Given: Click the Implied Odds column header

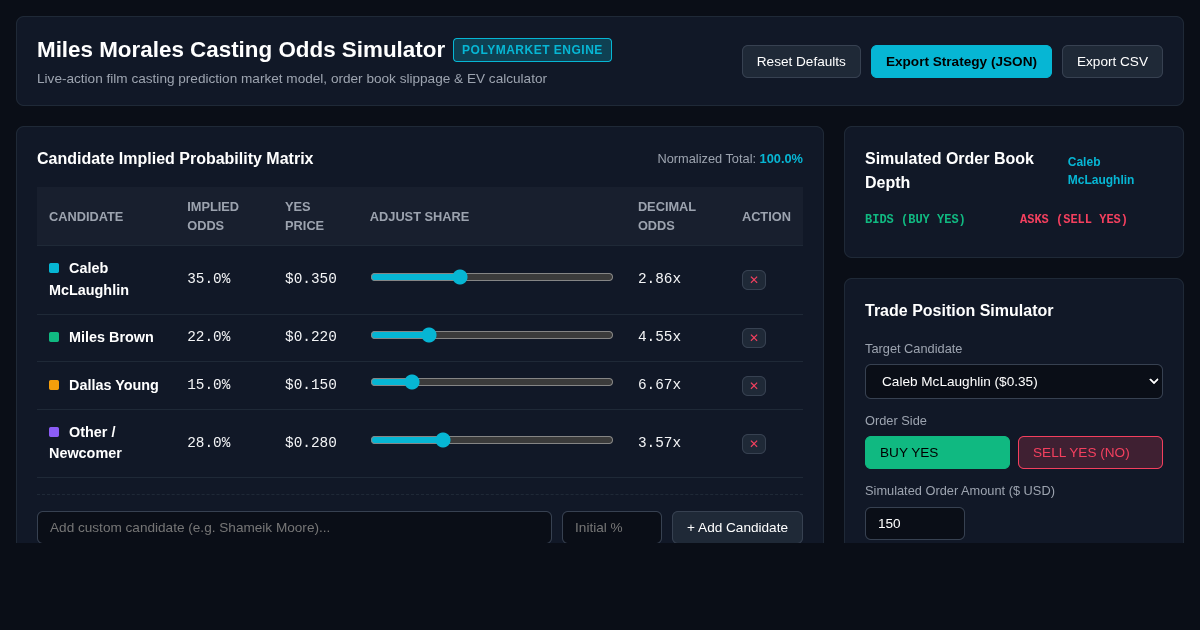Looking at the screenshot, I should point(213,216).
